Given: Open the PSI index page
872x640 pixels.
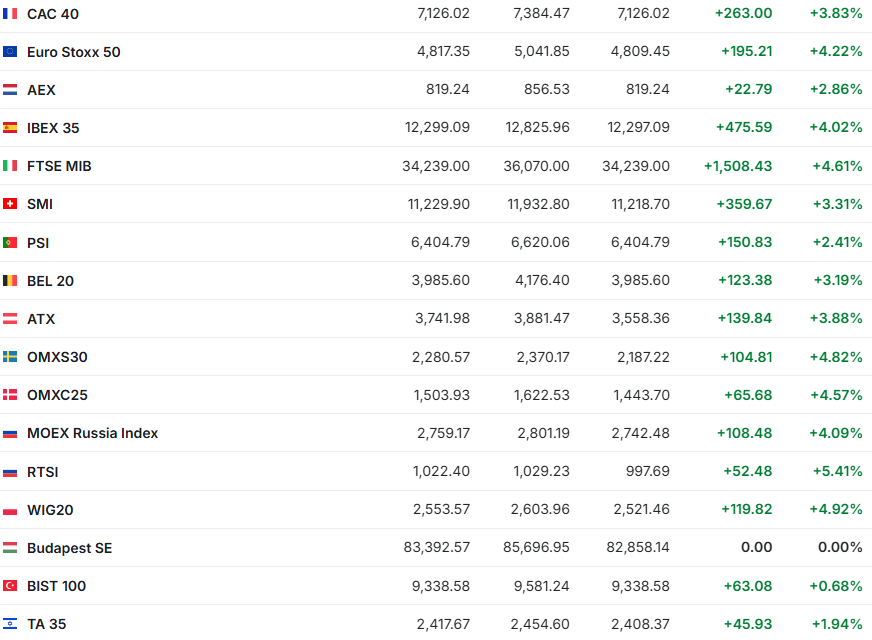Looking at the screenshot, I should pos(38,243).
